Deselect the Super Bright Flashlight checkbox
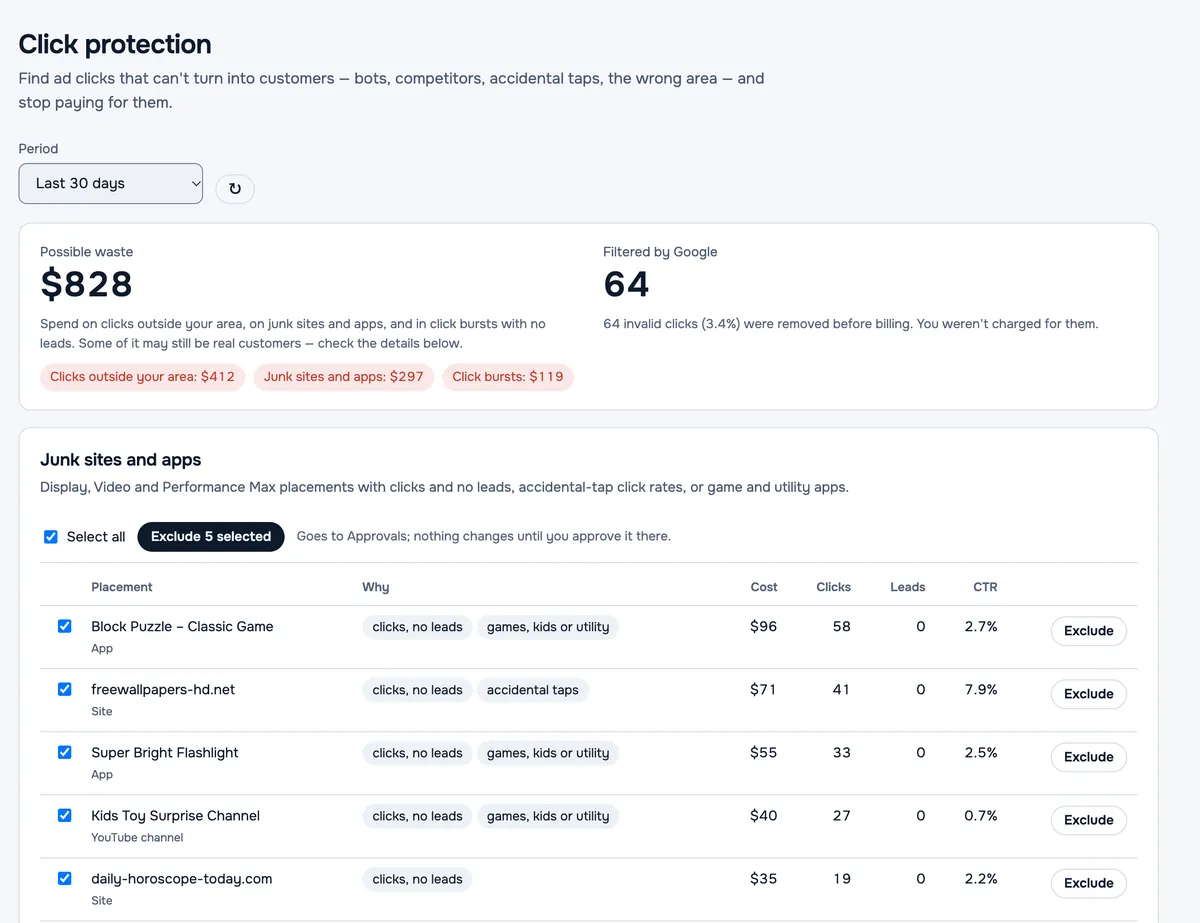Screen dimensions: 1200x923 coord(65,752)
